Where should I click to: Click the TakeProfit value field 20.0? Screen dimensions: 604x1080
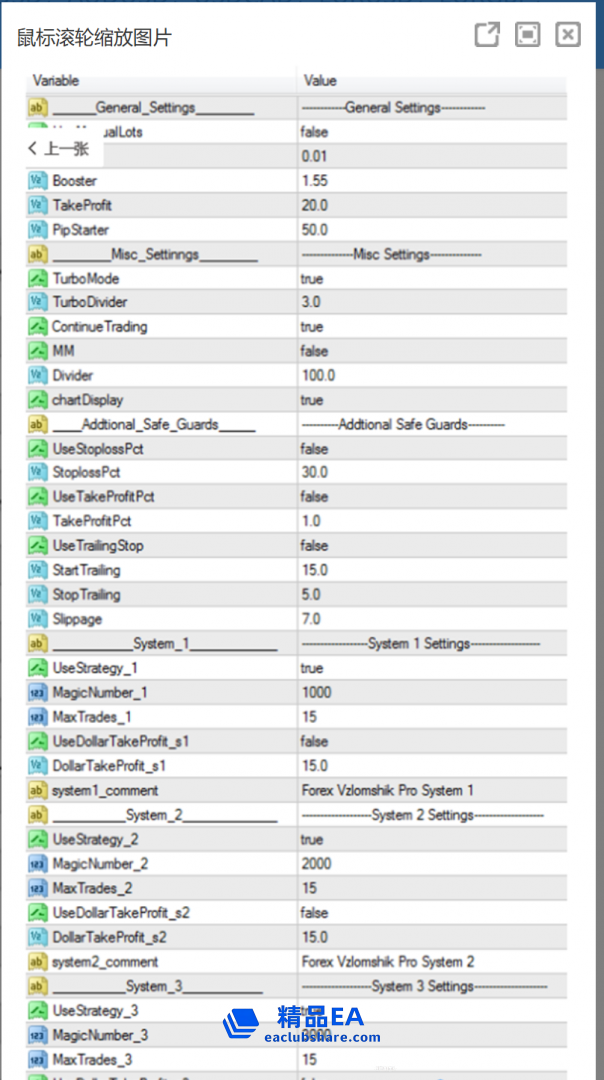click(x=315, y=205)
